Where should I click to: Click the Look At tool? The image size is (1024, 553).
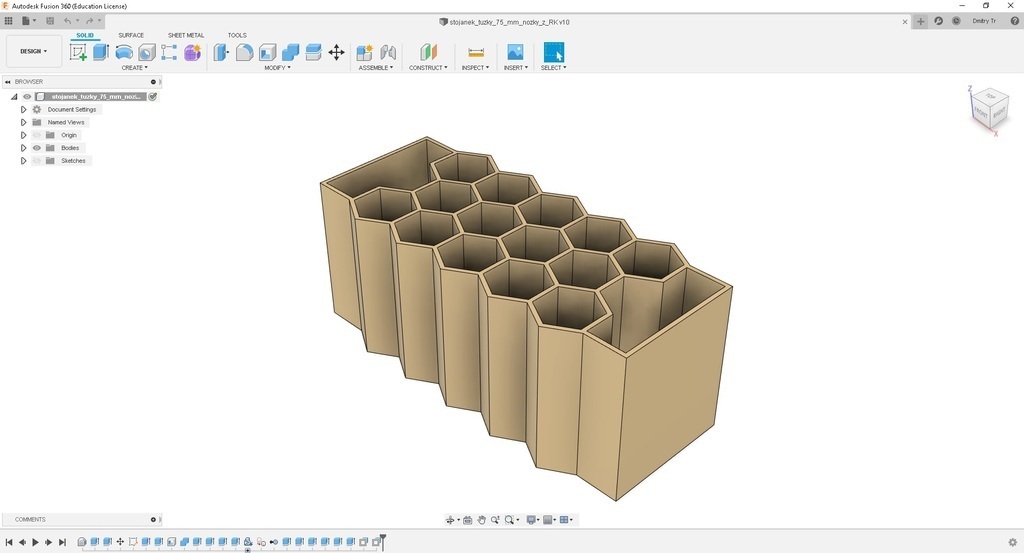[468, 520]
